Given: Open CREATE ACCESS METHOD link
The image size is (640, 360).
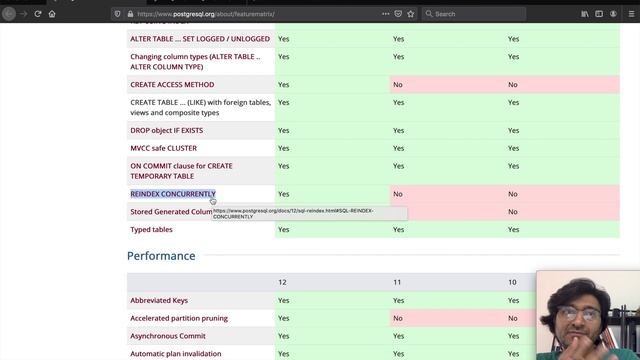Looking at the screenshot, I should [x=172, y=84].
